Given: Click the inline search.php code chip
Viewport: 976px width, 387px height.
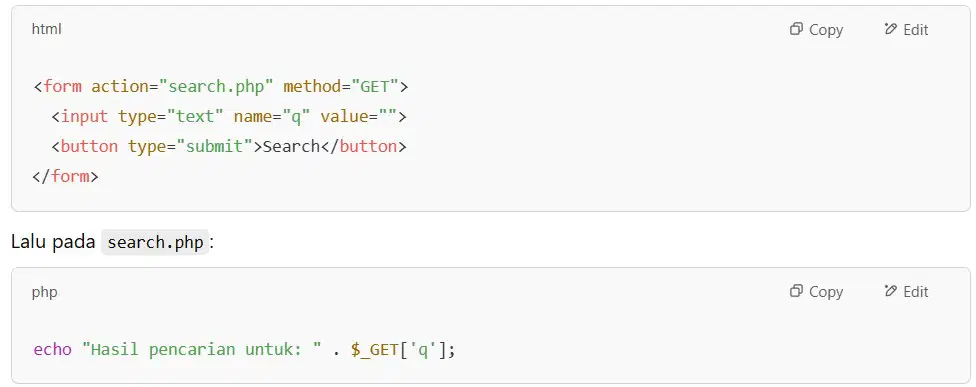Looking at the screenshot, I should pos(155,242).
